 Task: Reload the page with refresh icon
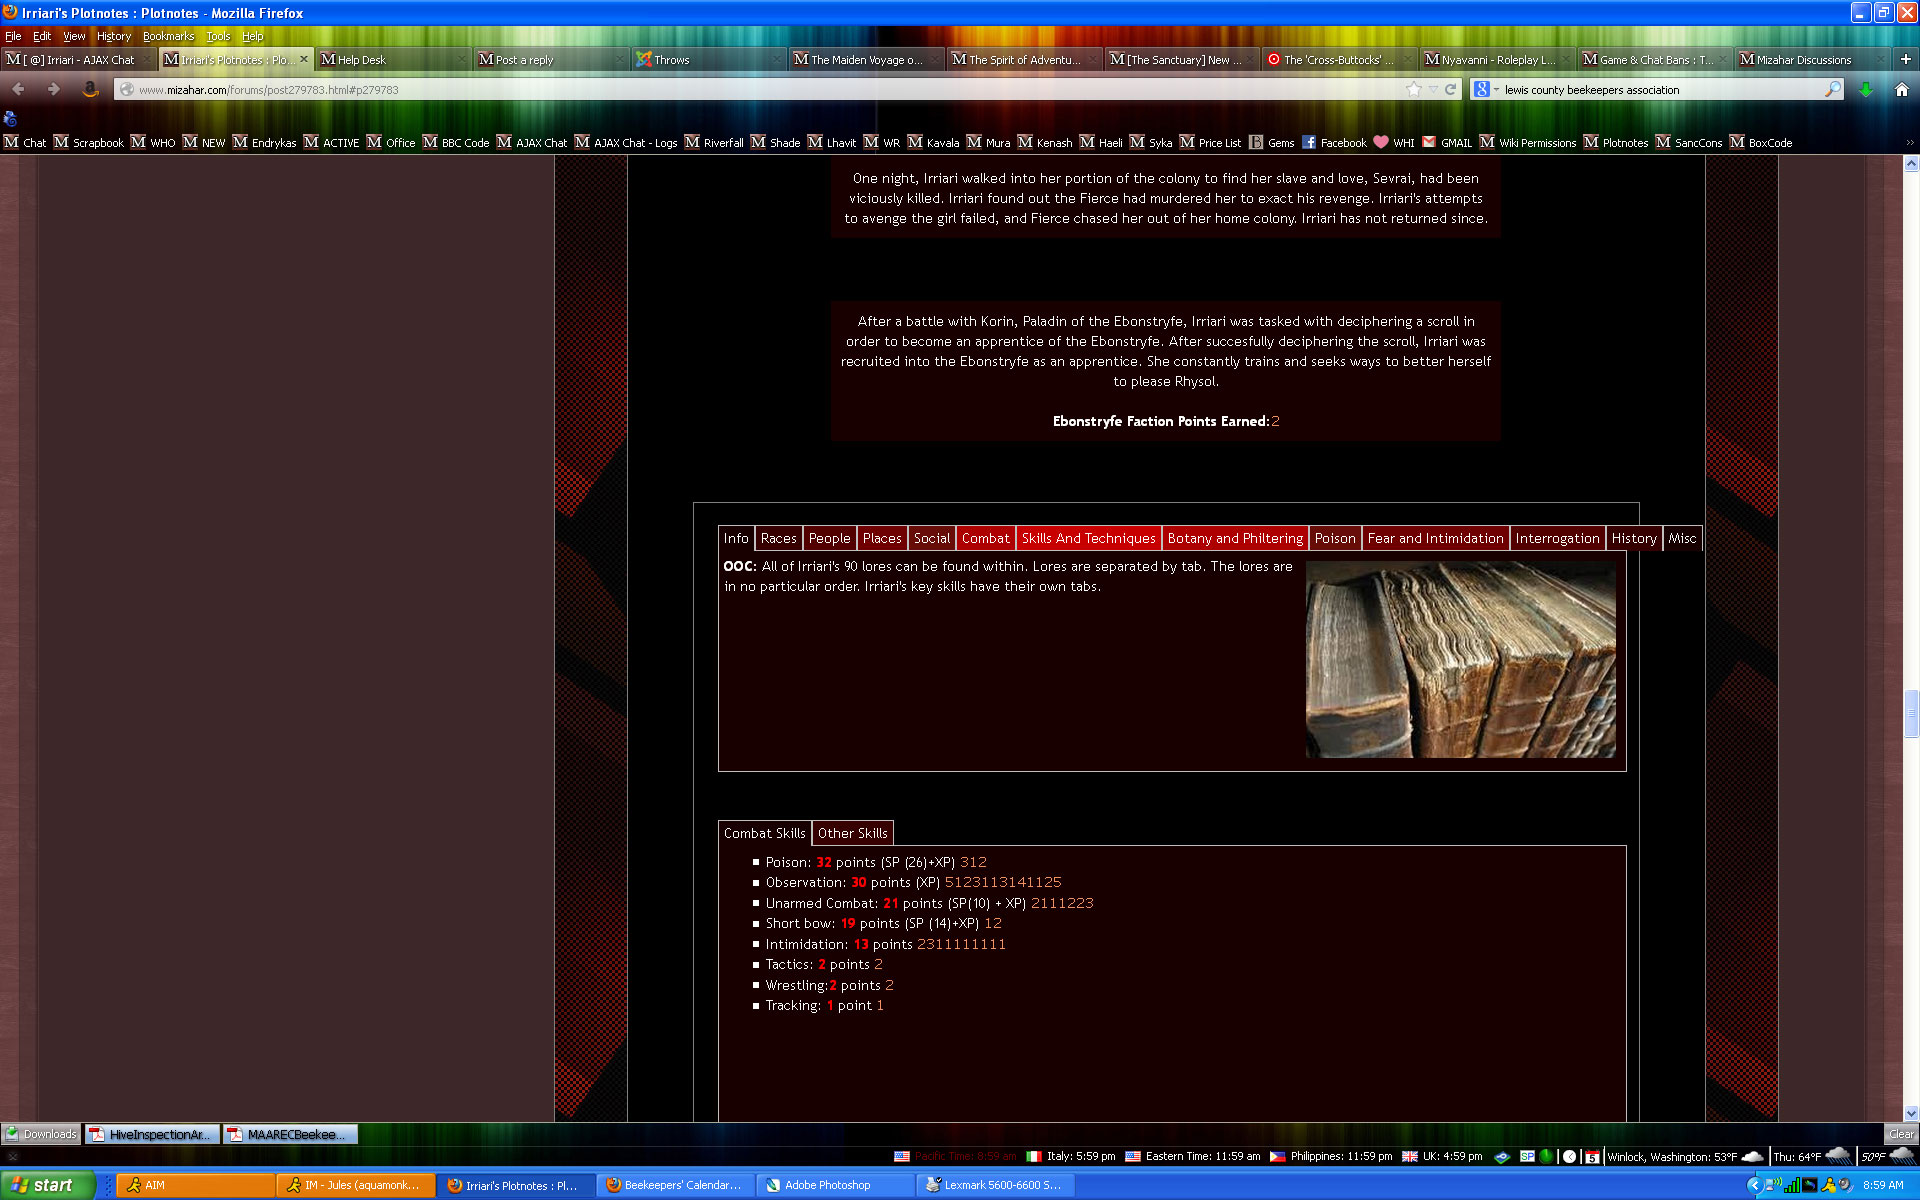(x=1451, y=90)
